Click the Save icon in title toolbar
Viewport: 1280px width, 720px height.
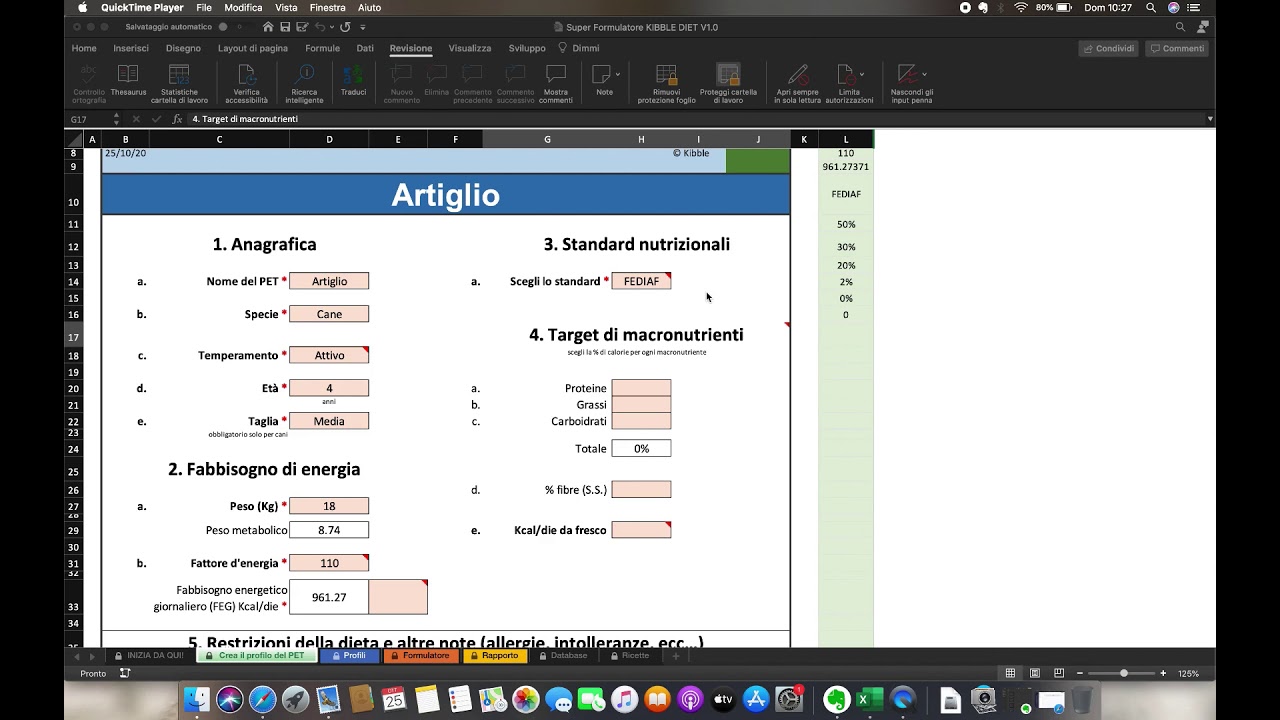pos(285,27)
